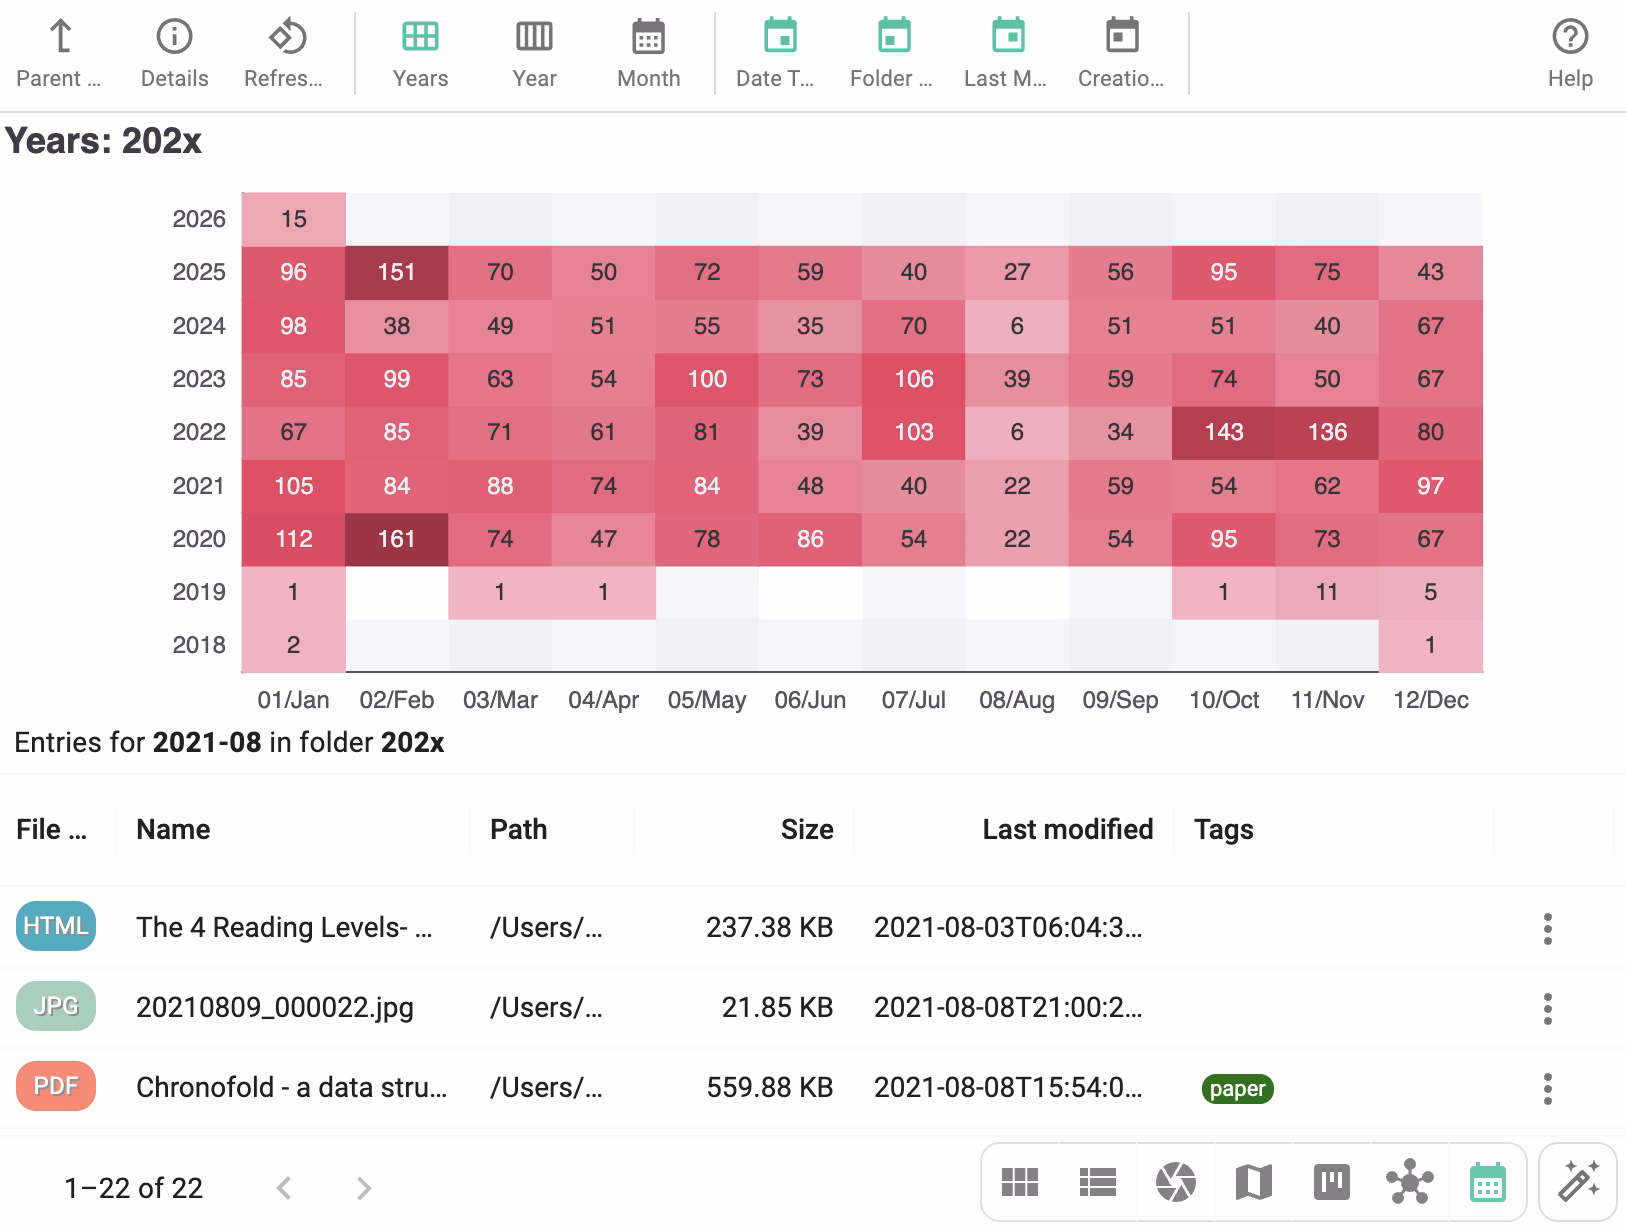The width and height of the screenshot is (1626, 1232).
Task: Open the gallery perspective (camera shutter icon)
Action: click(x=1175, y=1182)
